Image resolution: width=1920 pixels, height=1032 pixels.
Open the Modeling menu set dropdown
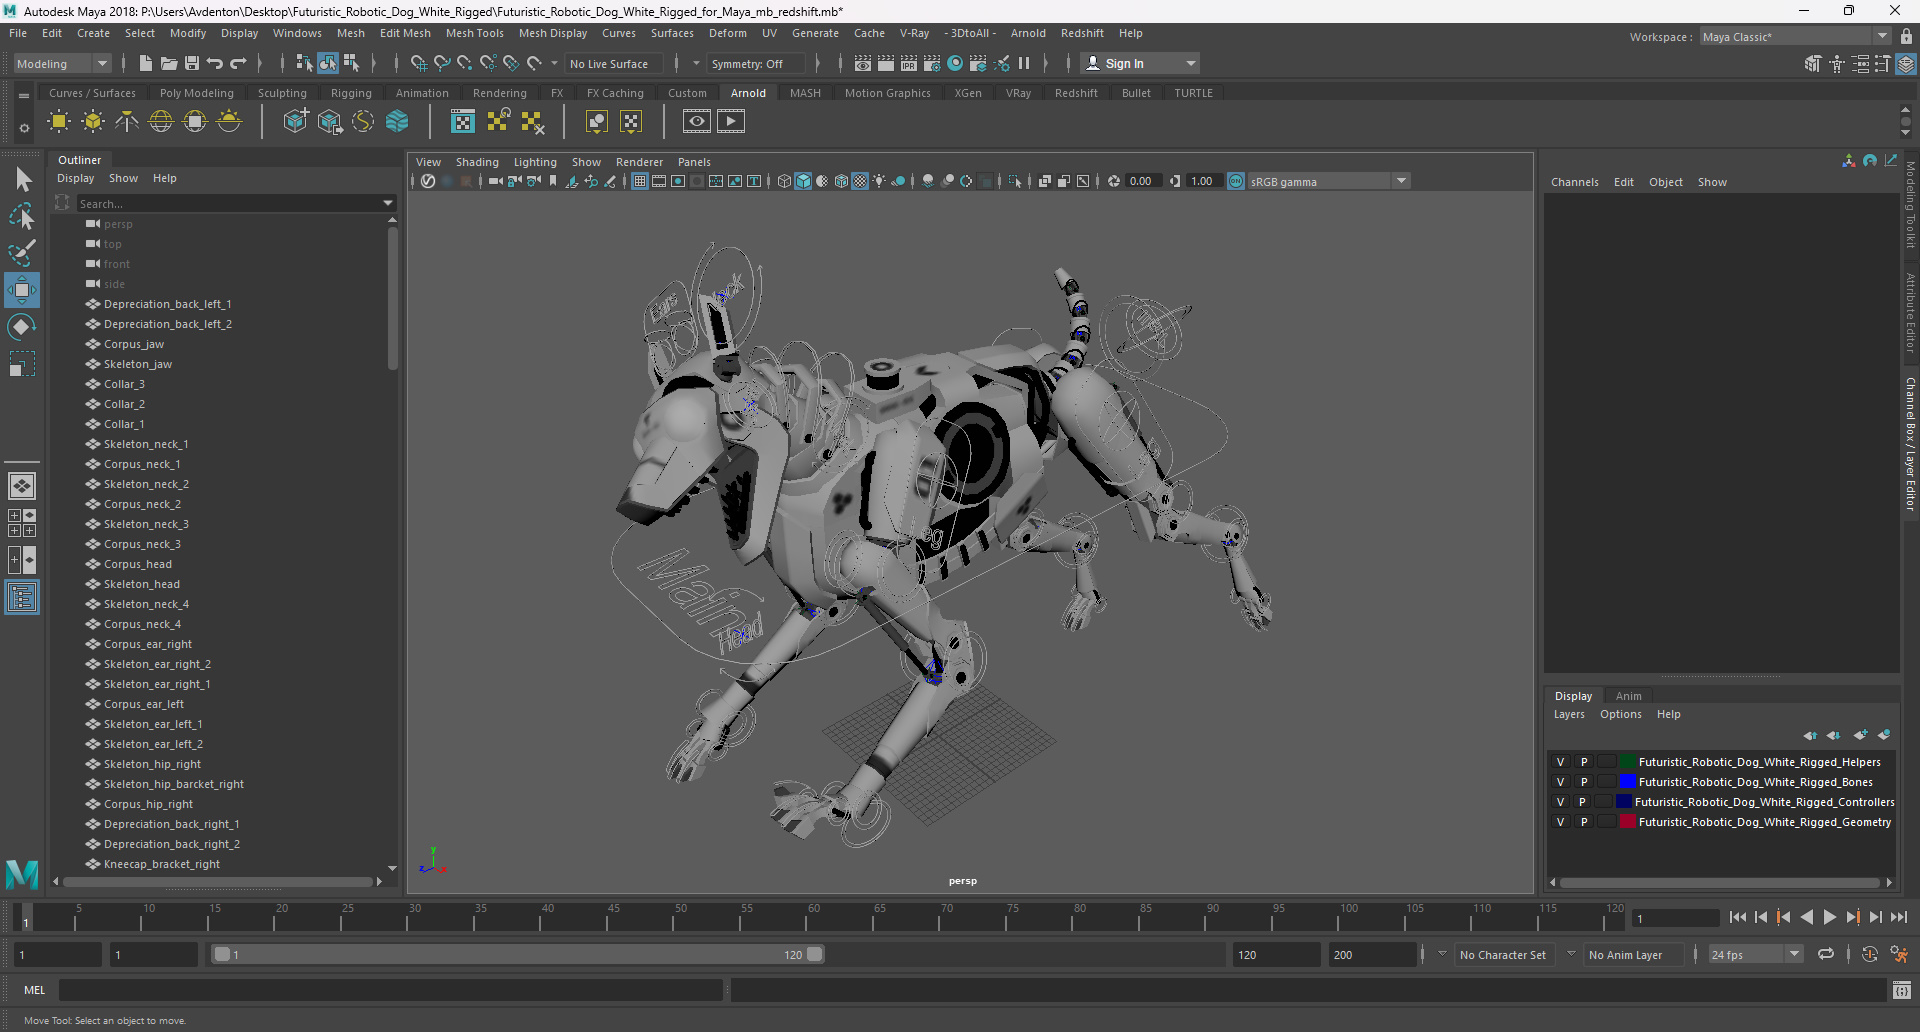pos(62,64)
